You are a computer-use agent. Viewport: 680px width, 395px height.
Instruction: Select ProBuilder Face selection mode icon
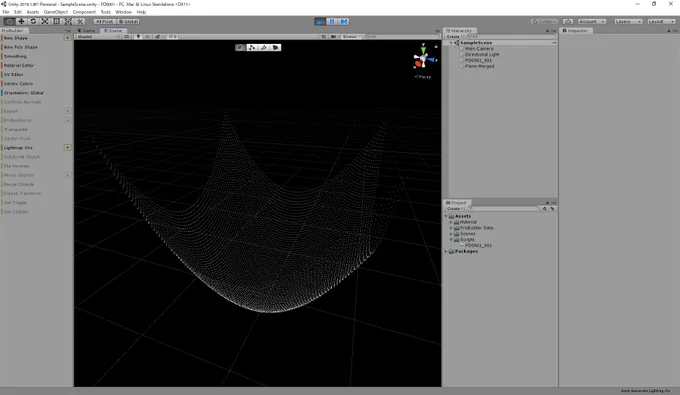(275, 47)
